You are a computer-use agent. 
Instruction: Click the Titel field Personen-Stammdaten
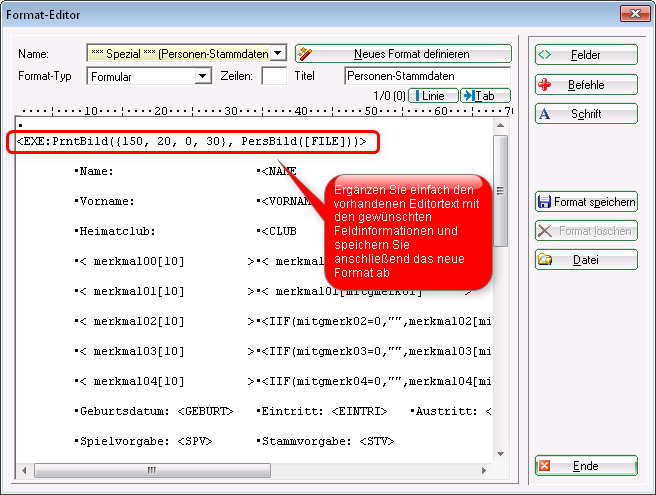coord(428,76)
